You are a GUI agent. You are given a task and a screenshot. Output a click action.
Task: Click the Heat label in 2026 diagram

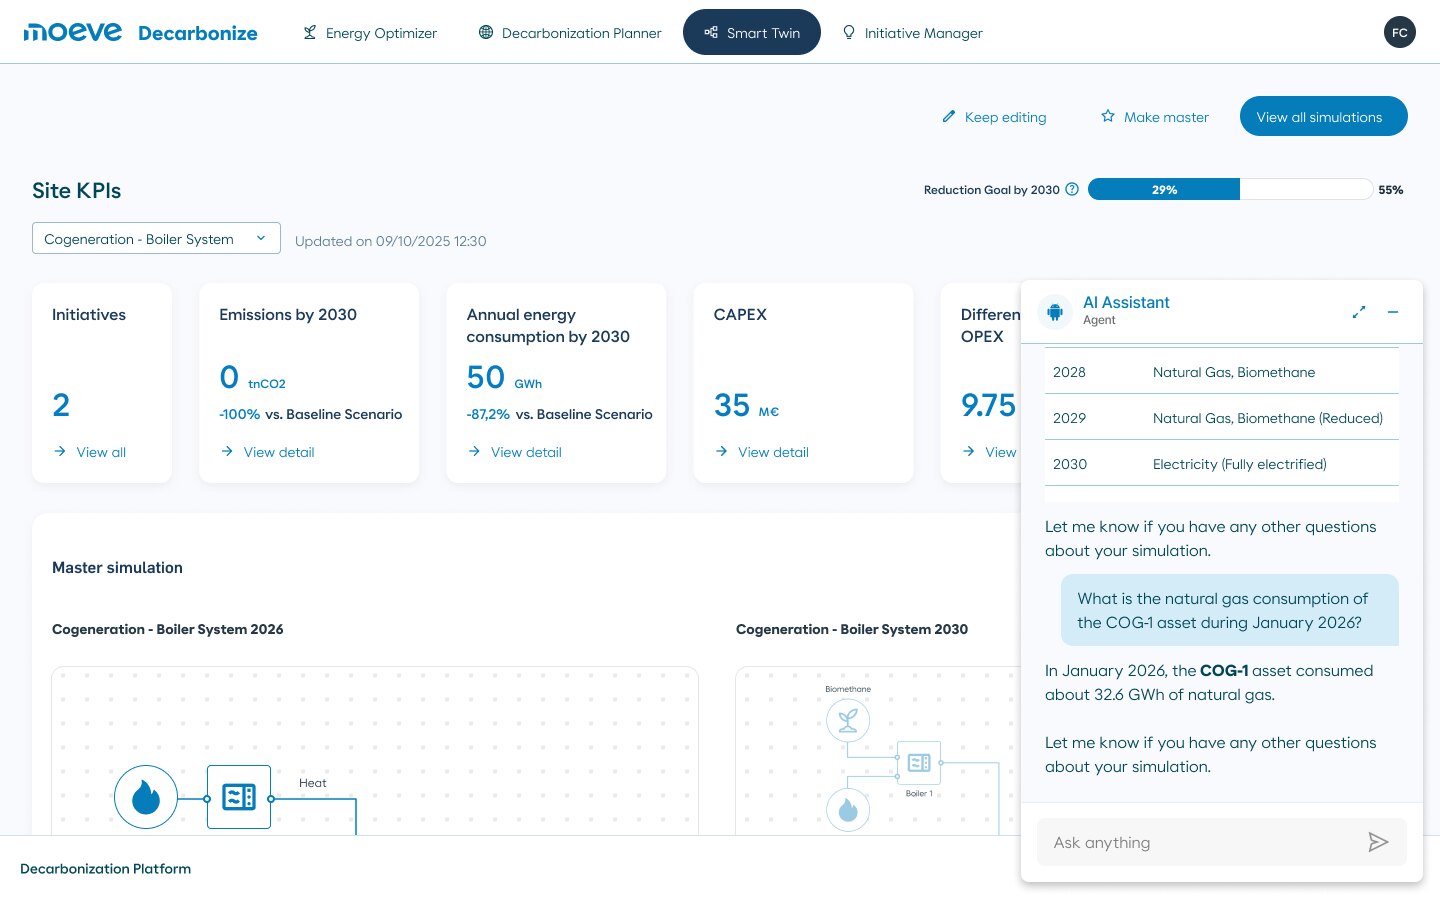coord(313,783)
